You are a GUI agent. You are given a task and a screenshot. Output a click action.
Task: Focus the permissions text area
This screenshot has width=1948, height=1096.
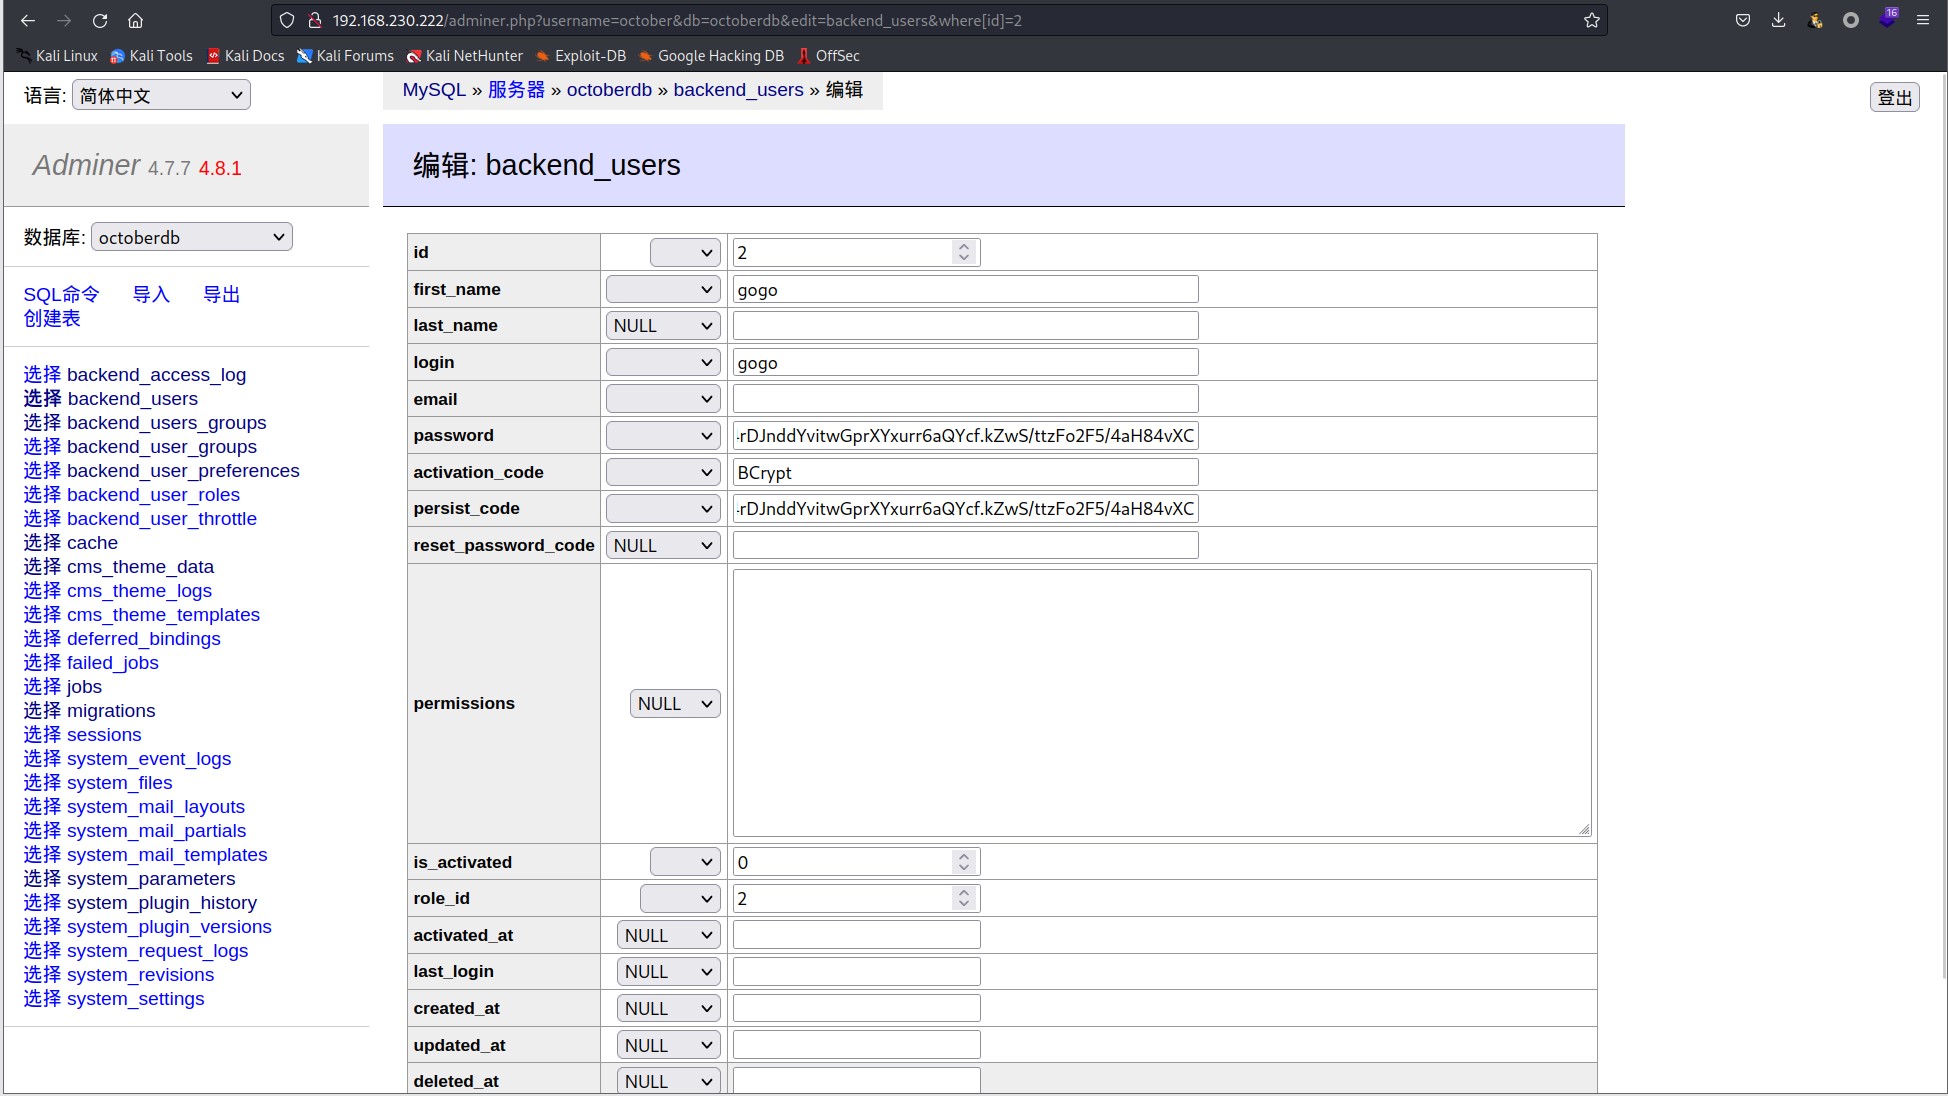click(x=1162, y=703)
